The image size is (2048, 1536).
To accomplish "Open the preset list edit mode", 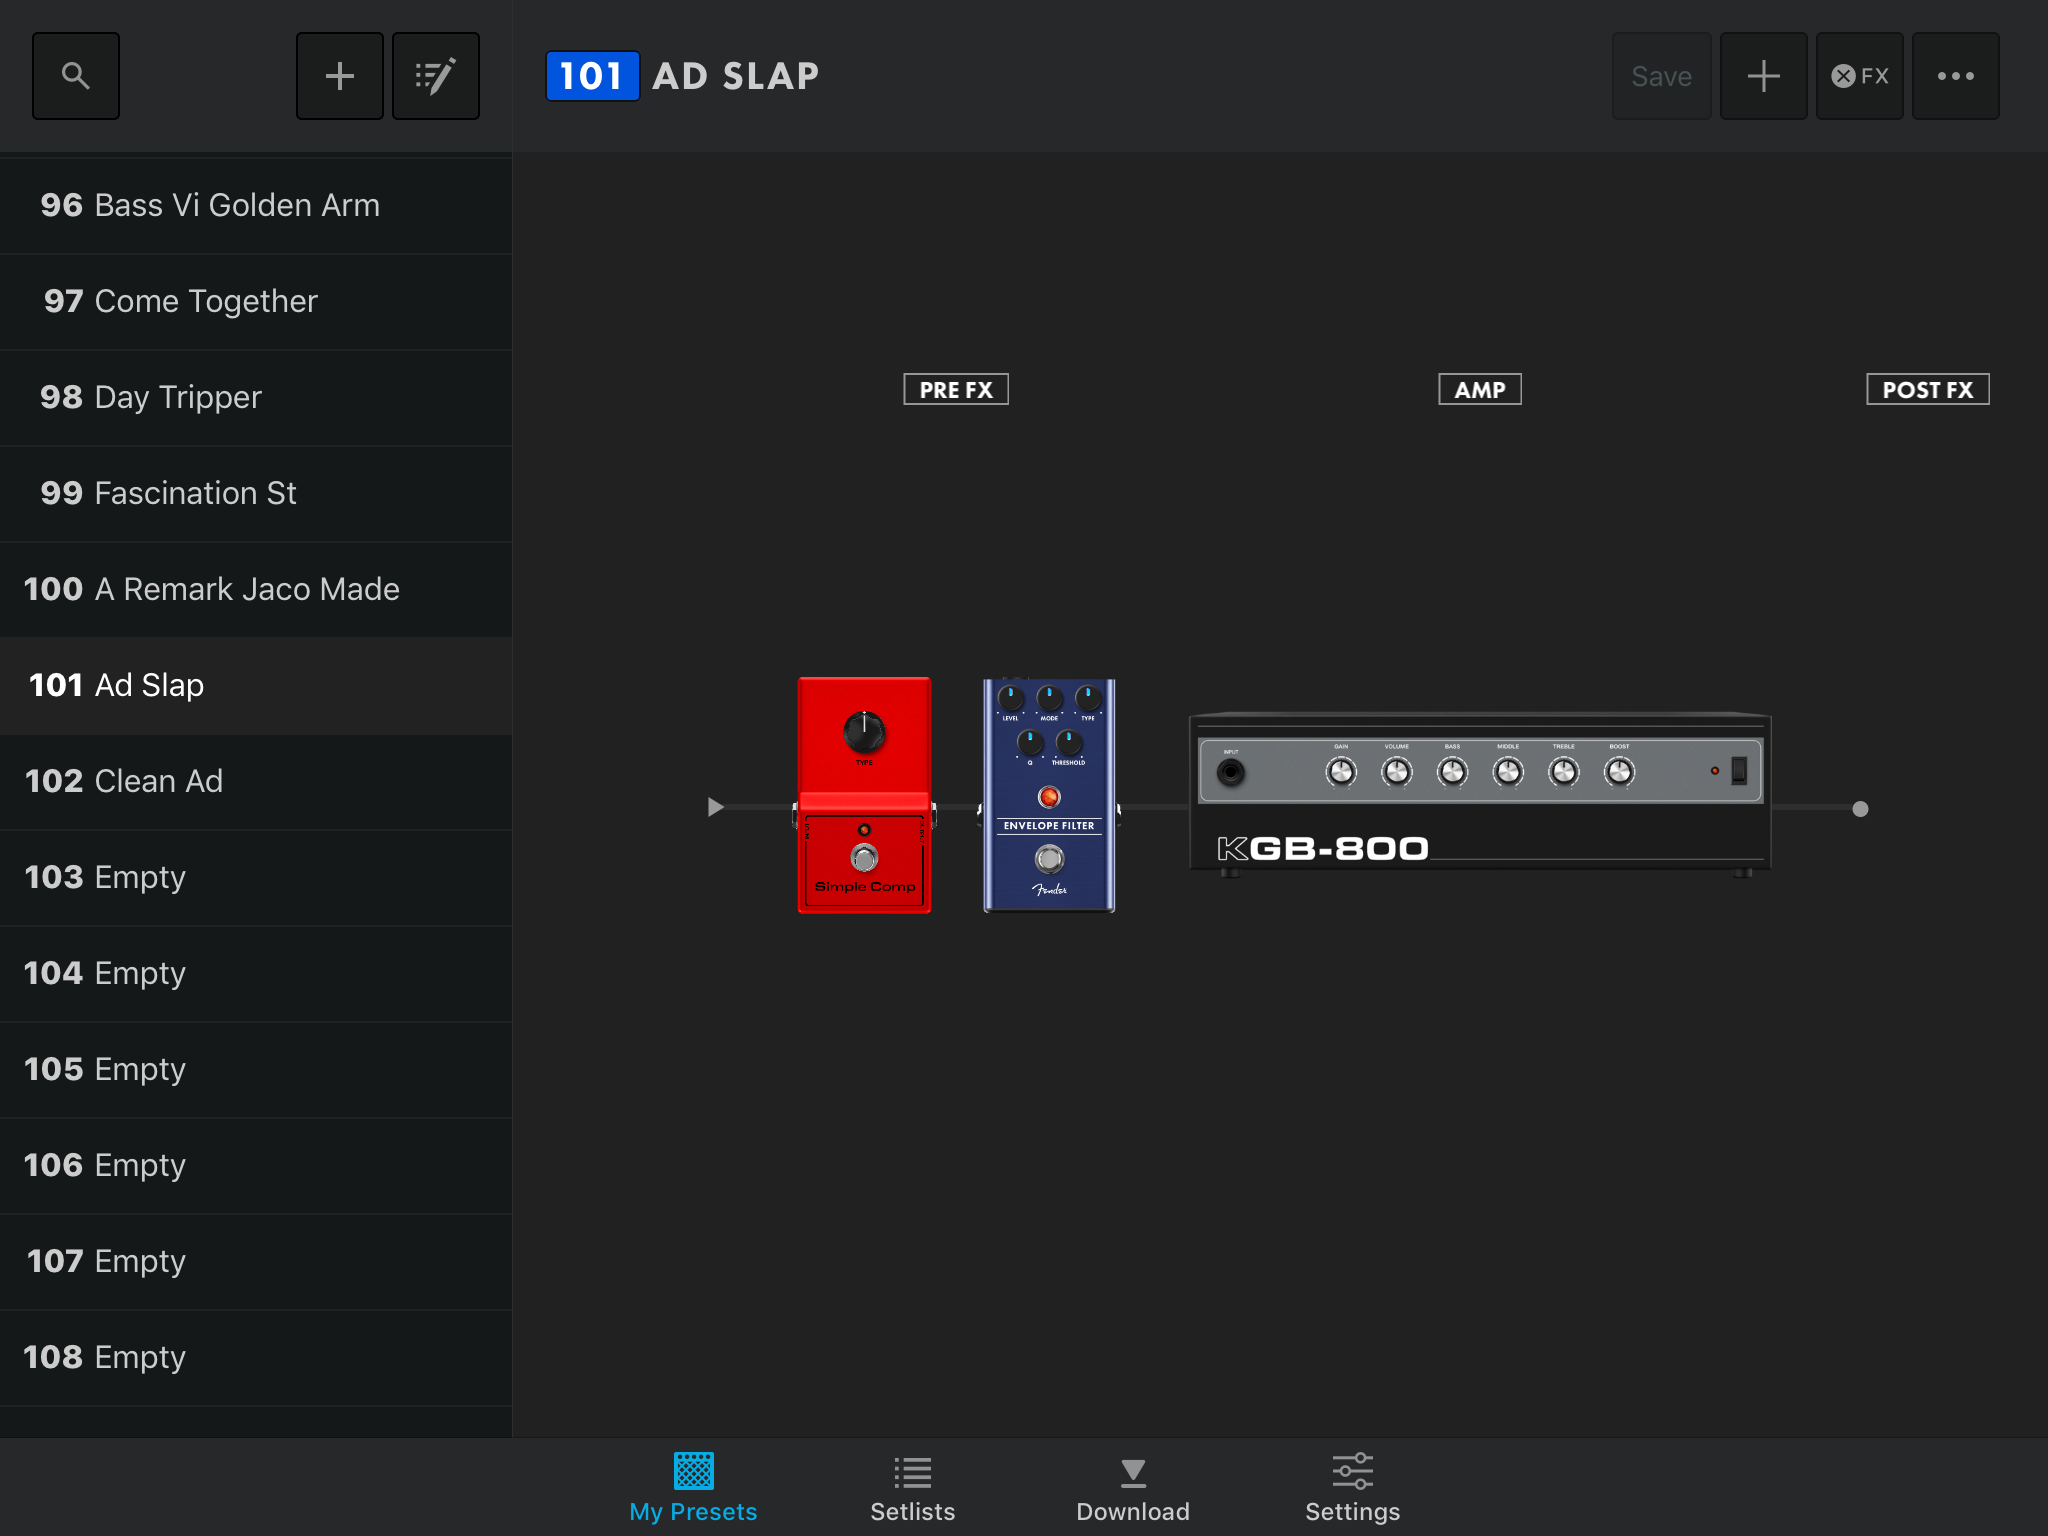I will coord(436,76).
